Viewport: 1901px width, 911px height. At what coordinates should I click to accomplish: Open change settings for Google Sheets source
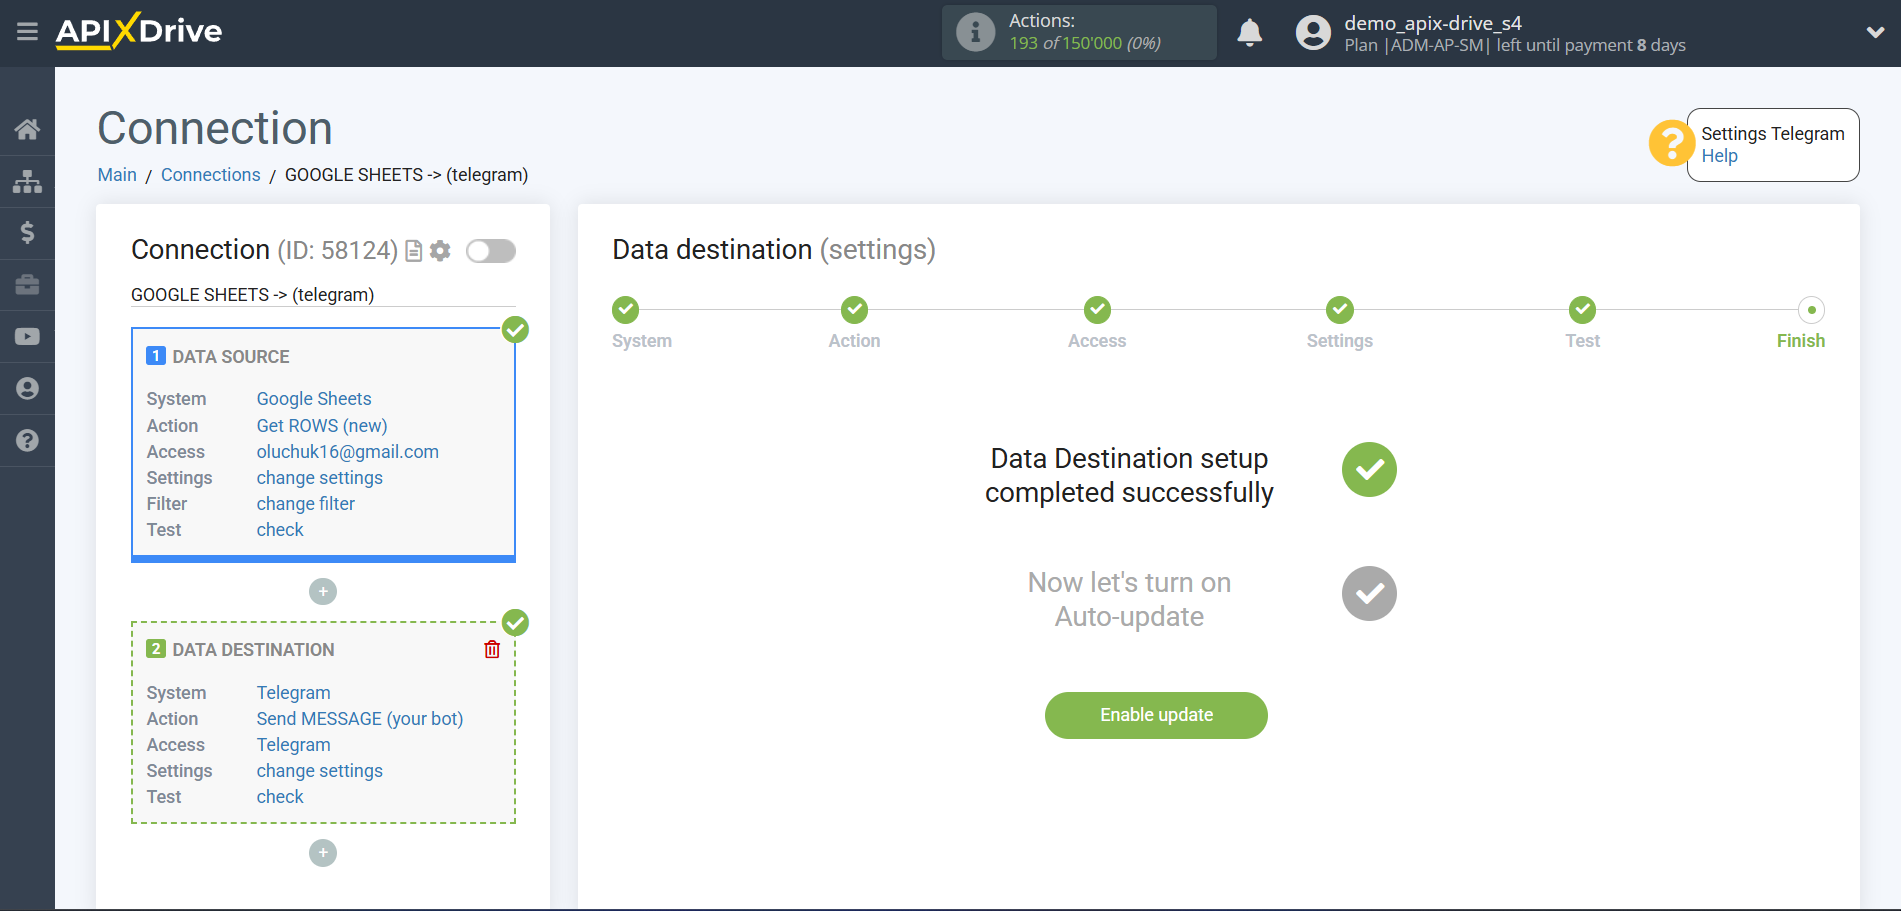319,477
